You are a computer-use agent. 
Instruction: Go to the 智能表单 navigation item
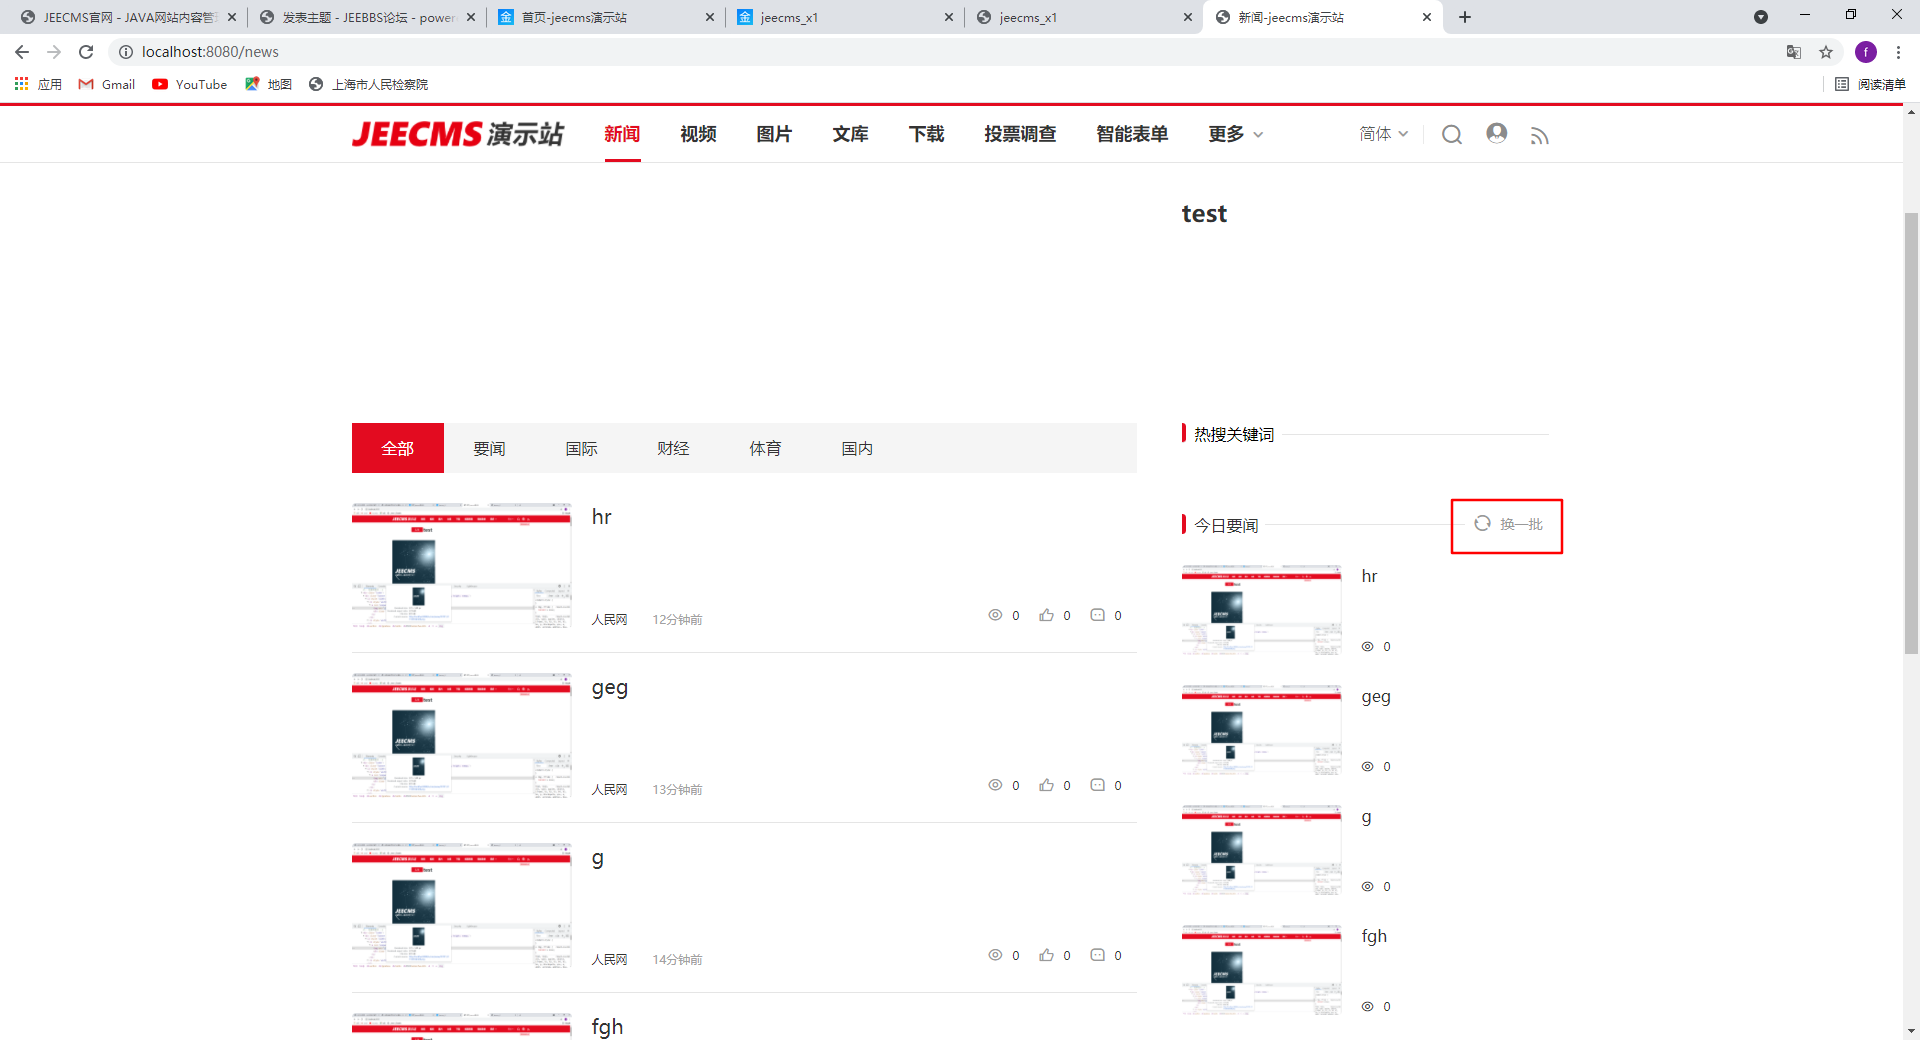pos(1132,134)
